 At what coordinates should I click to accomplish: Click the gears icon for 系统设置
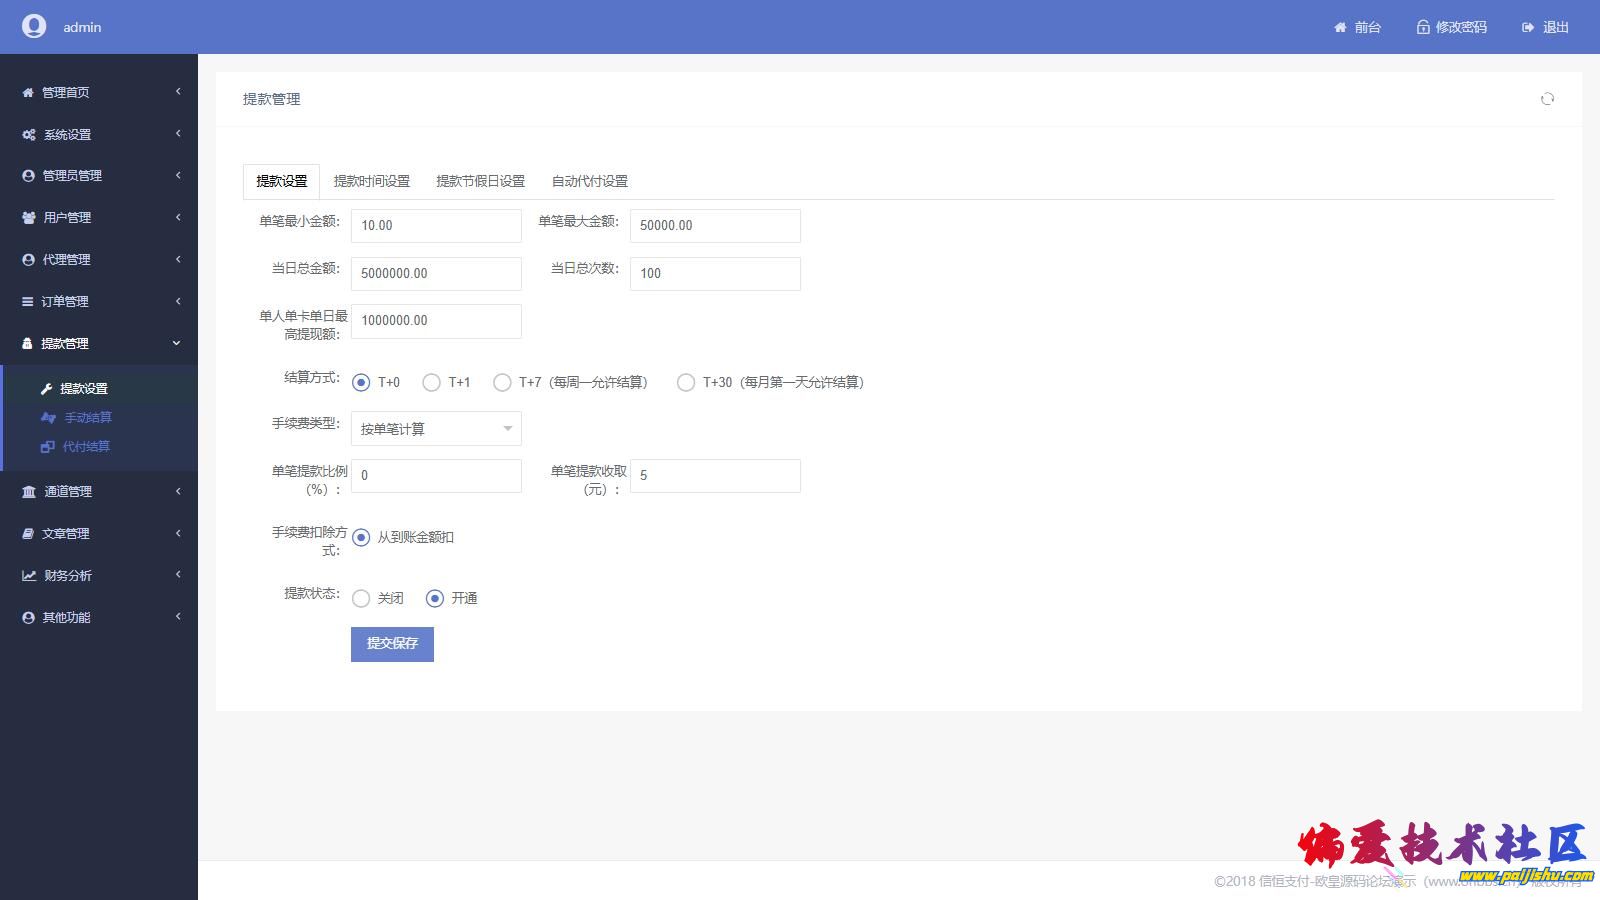point(29,135)
